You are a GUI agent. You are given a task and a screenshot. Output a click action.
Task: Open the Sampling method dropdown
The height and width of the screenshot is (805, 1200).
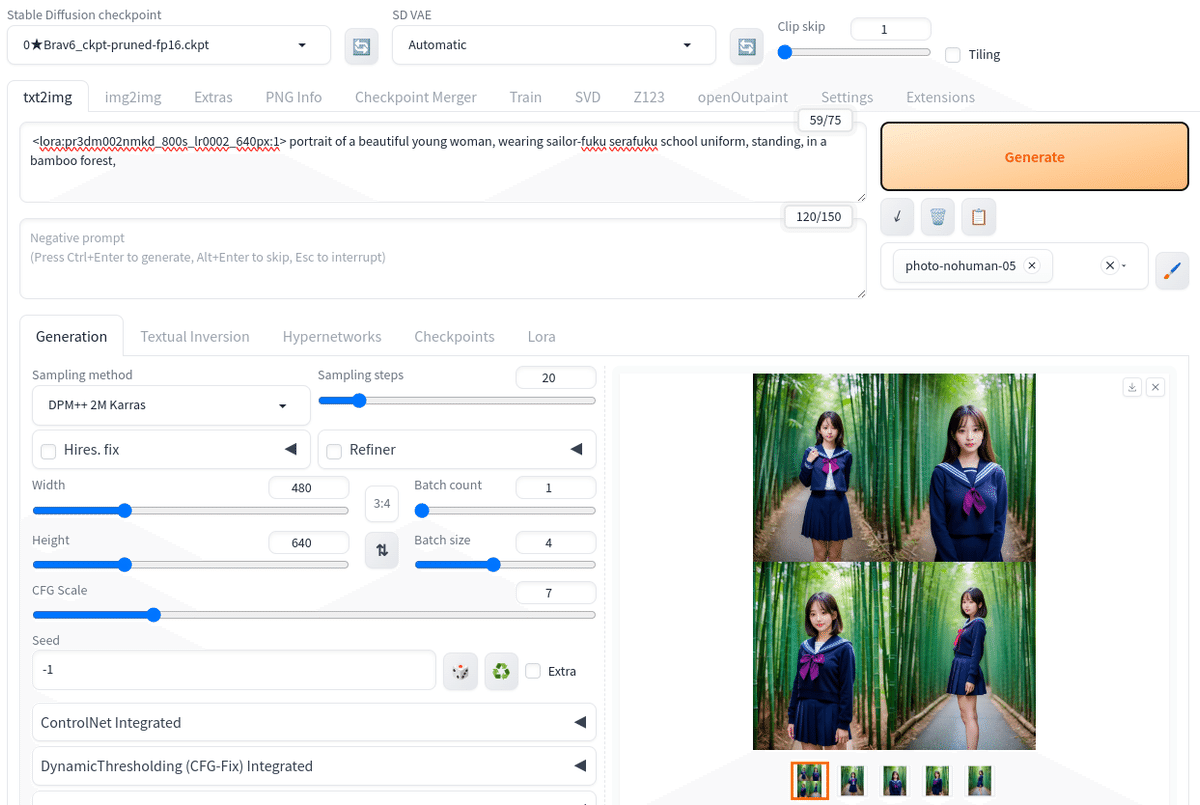click(170, 405)
